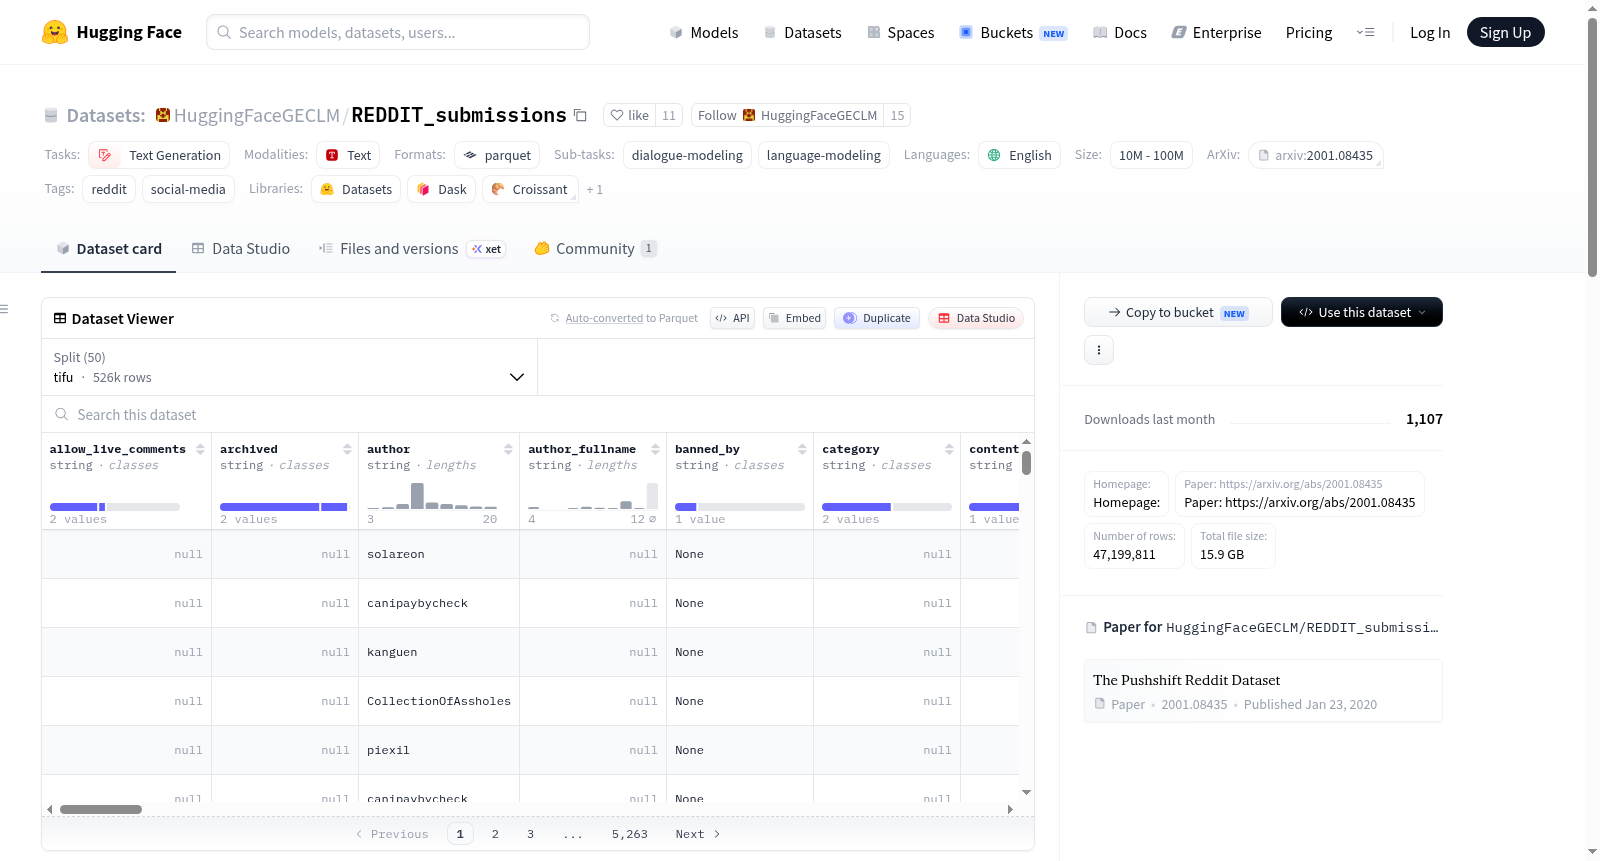Copy dataset name with copy icon
This screenshot has height=861, width=1600.
click(x=580, y=115)
